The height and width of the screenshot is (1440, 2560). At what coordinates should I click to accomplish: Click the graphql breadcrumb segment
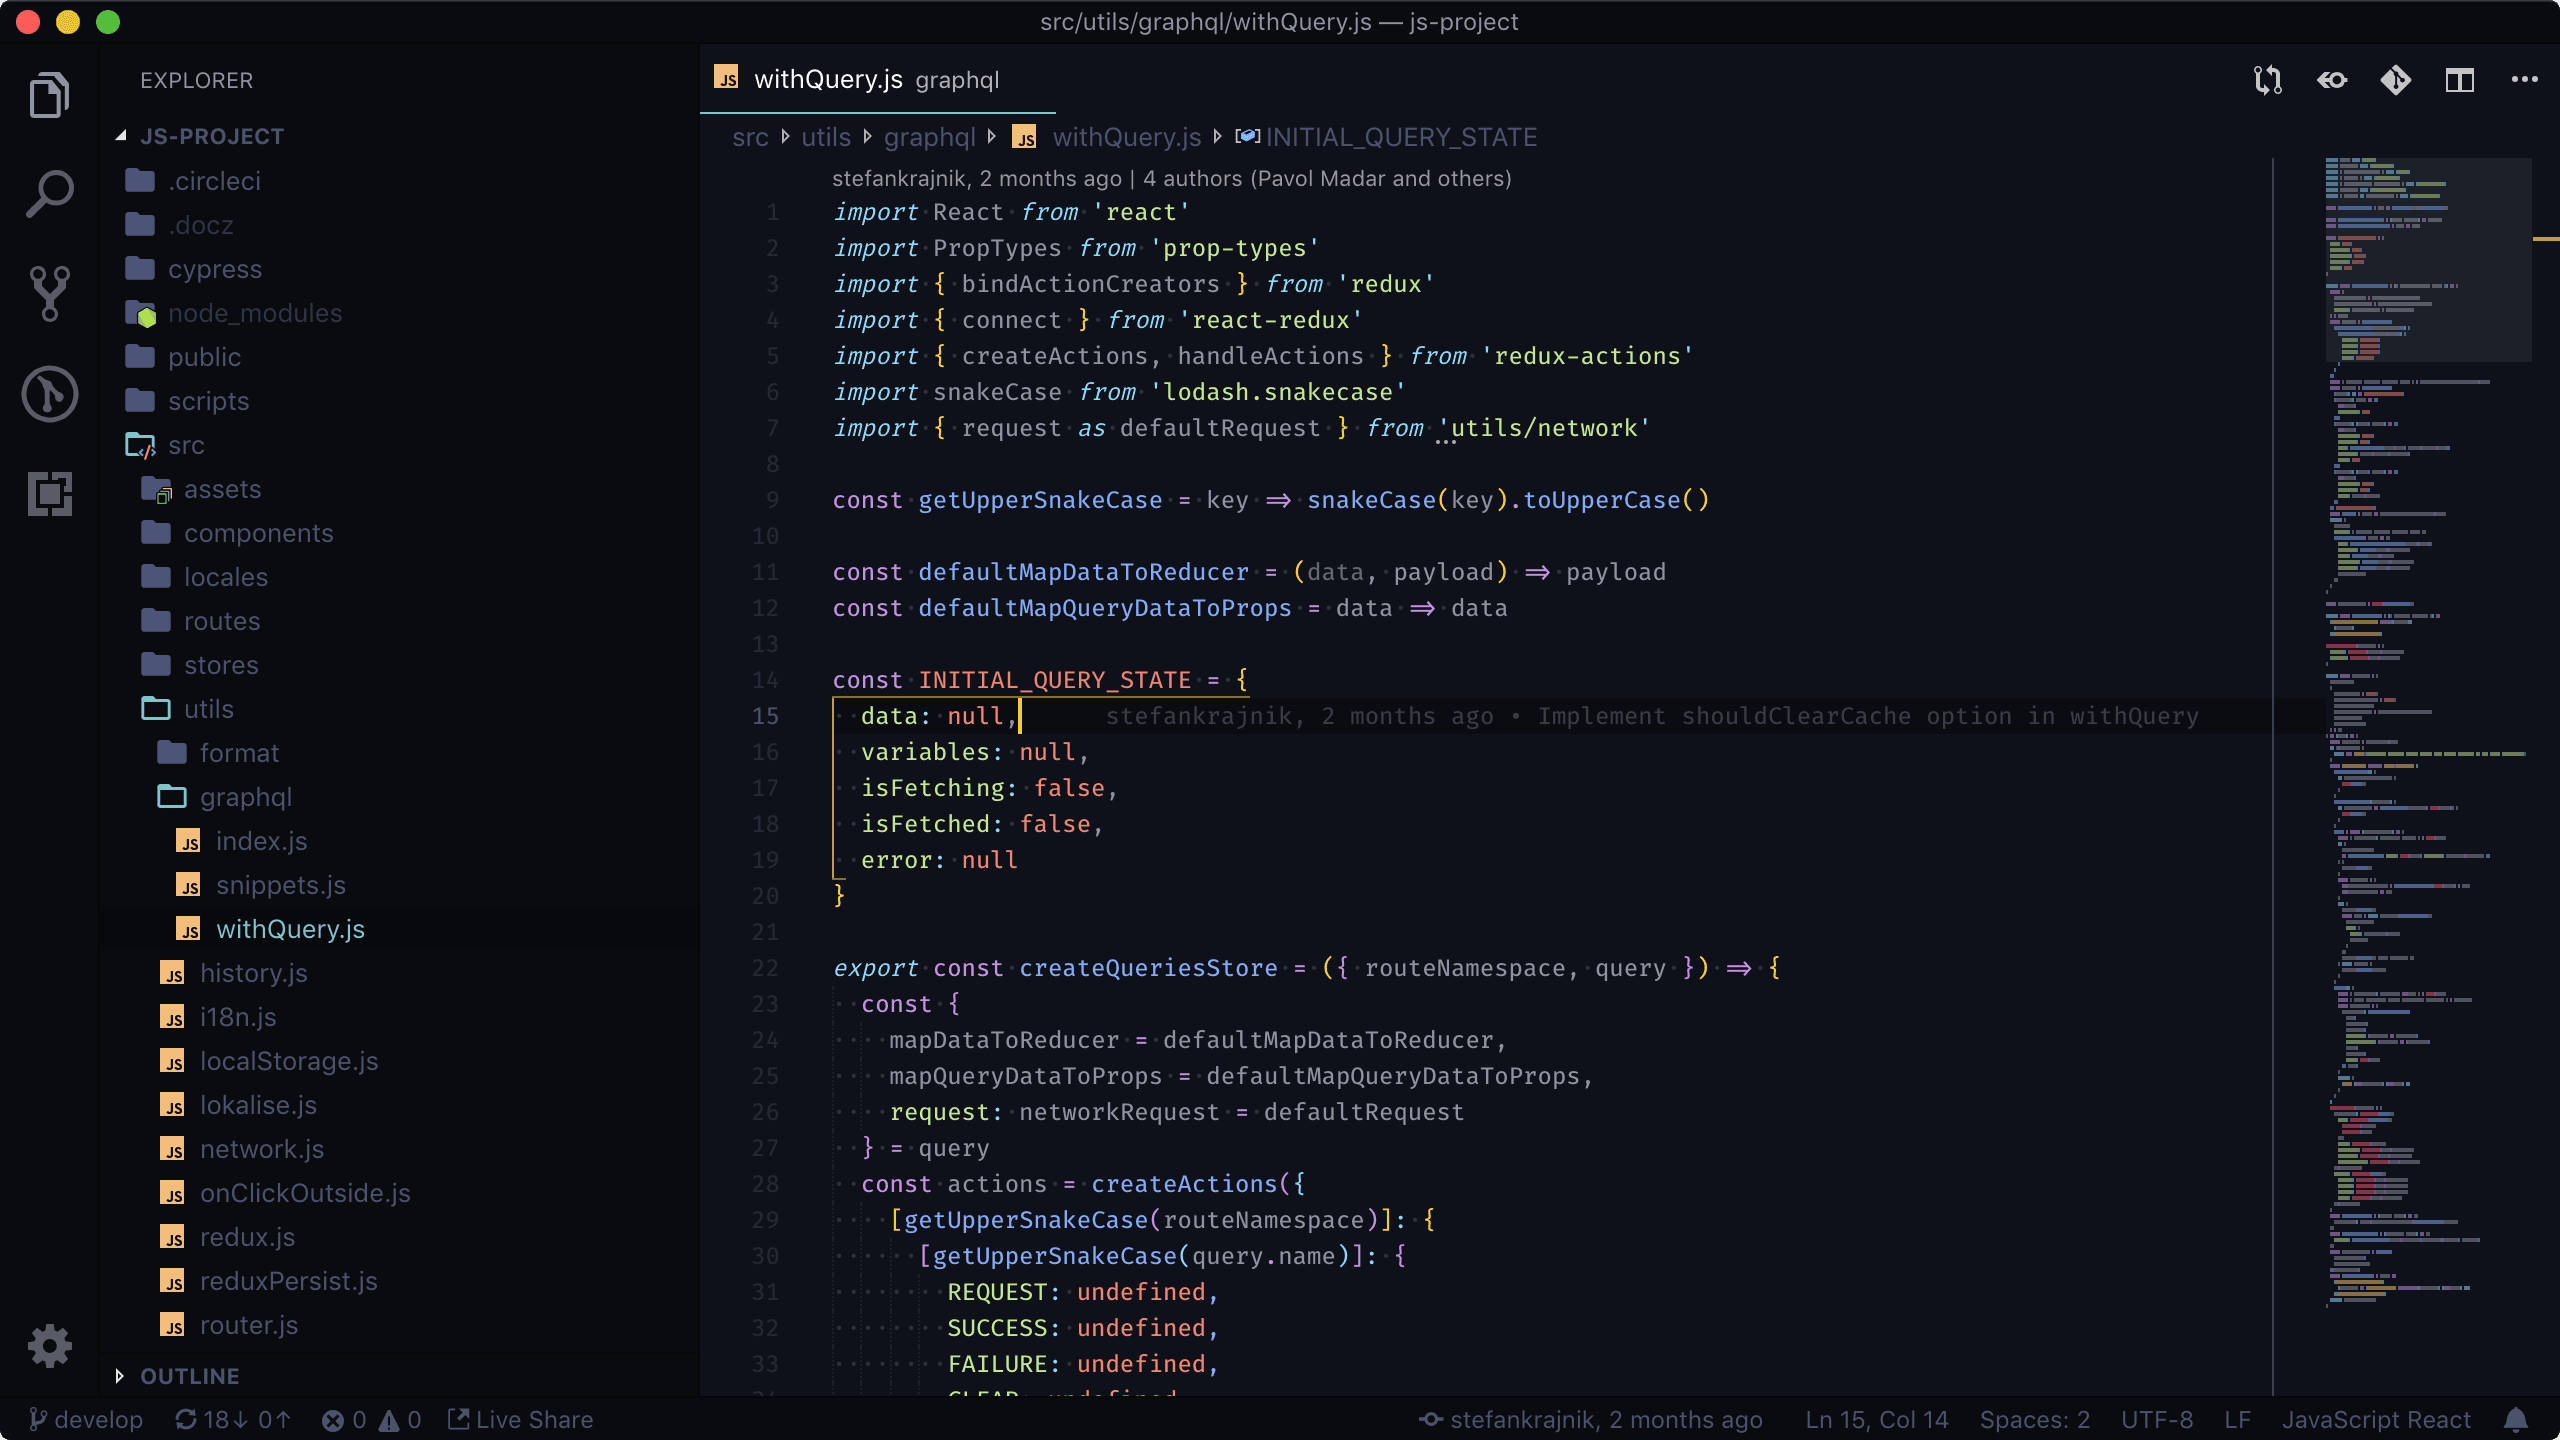(930, 137)
